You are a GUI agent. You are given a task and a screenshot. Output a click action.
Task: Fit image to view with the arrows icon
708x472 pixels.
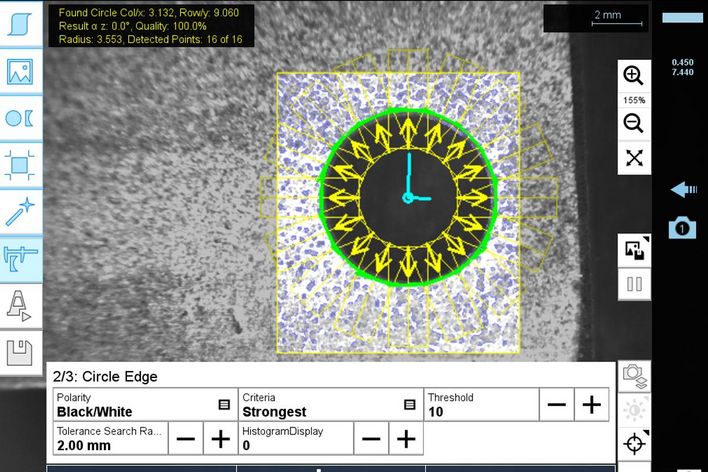point(633,158)
